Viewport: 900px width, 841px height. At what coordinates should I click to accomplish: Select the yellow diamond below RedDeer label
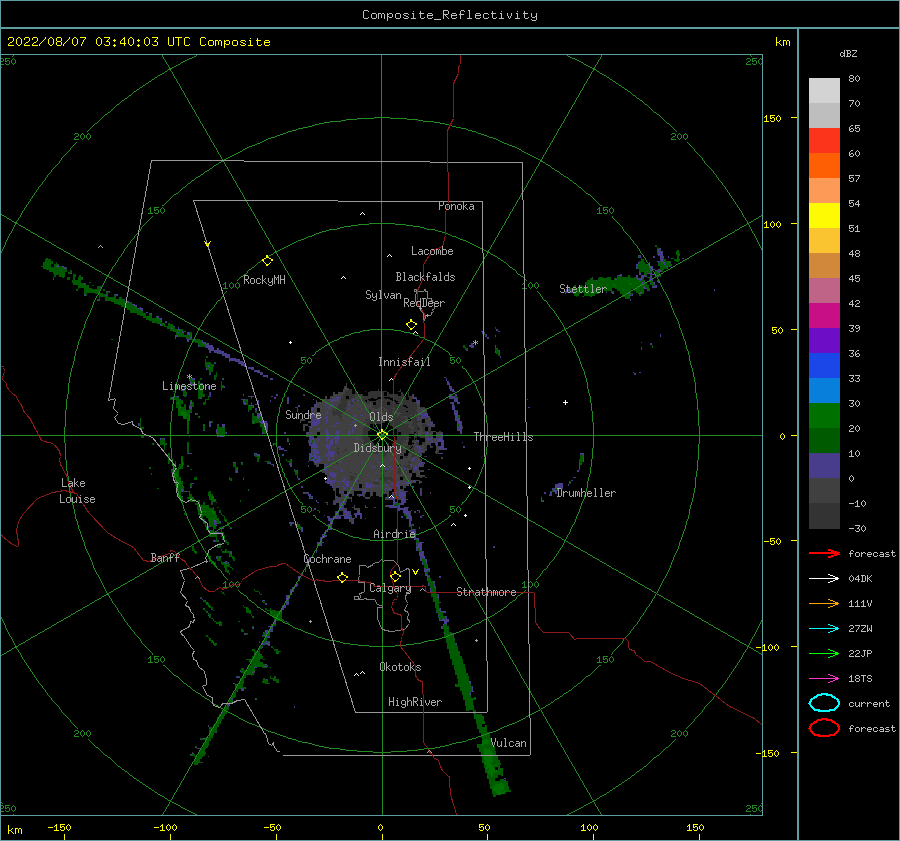[x=412, y=325]
